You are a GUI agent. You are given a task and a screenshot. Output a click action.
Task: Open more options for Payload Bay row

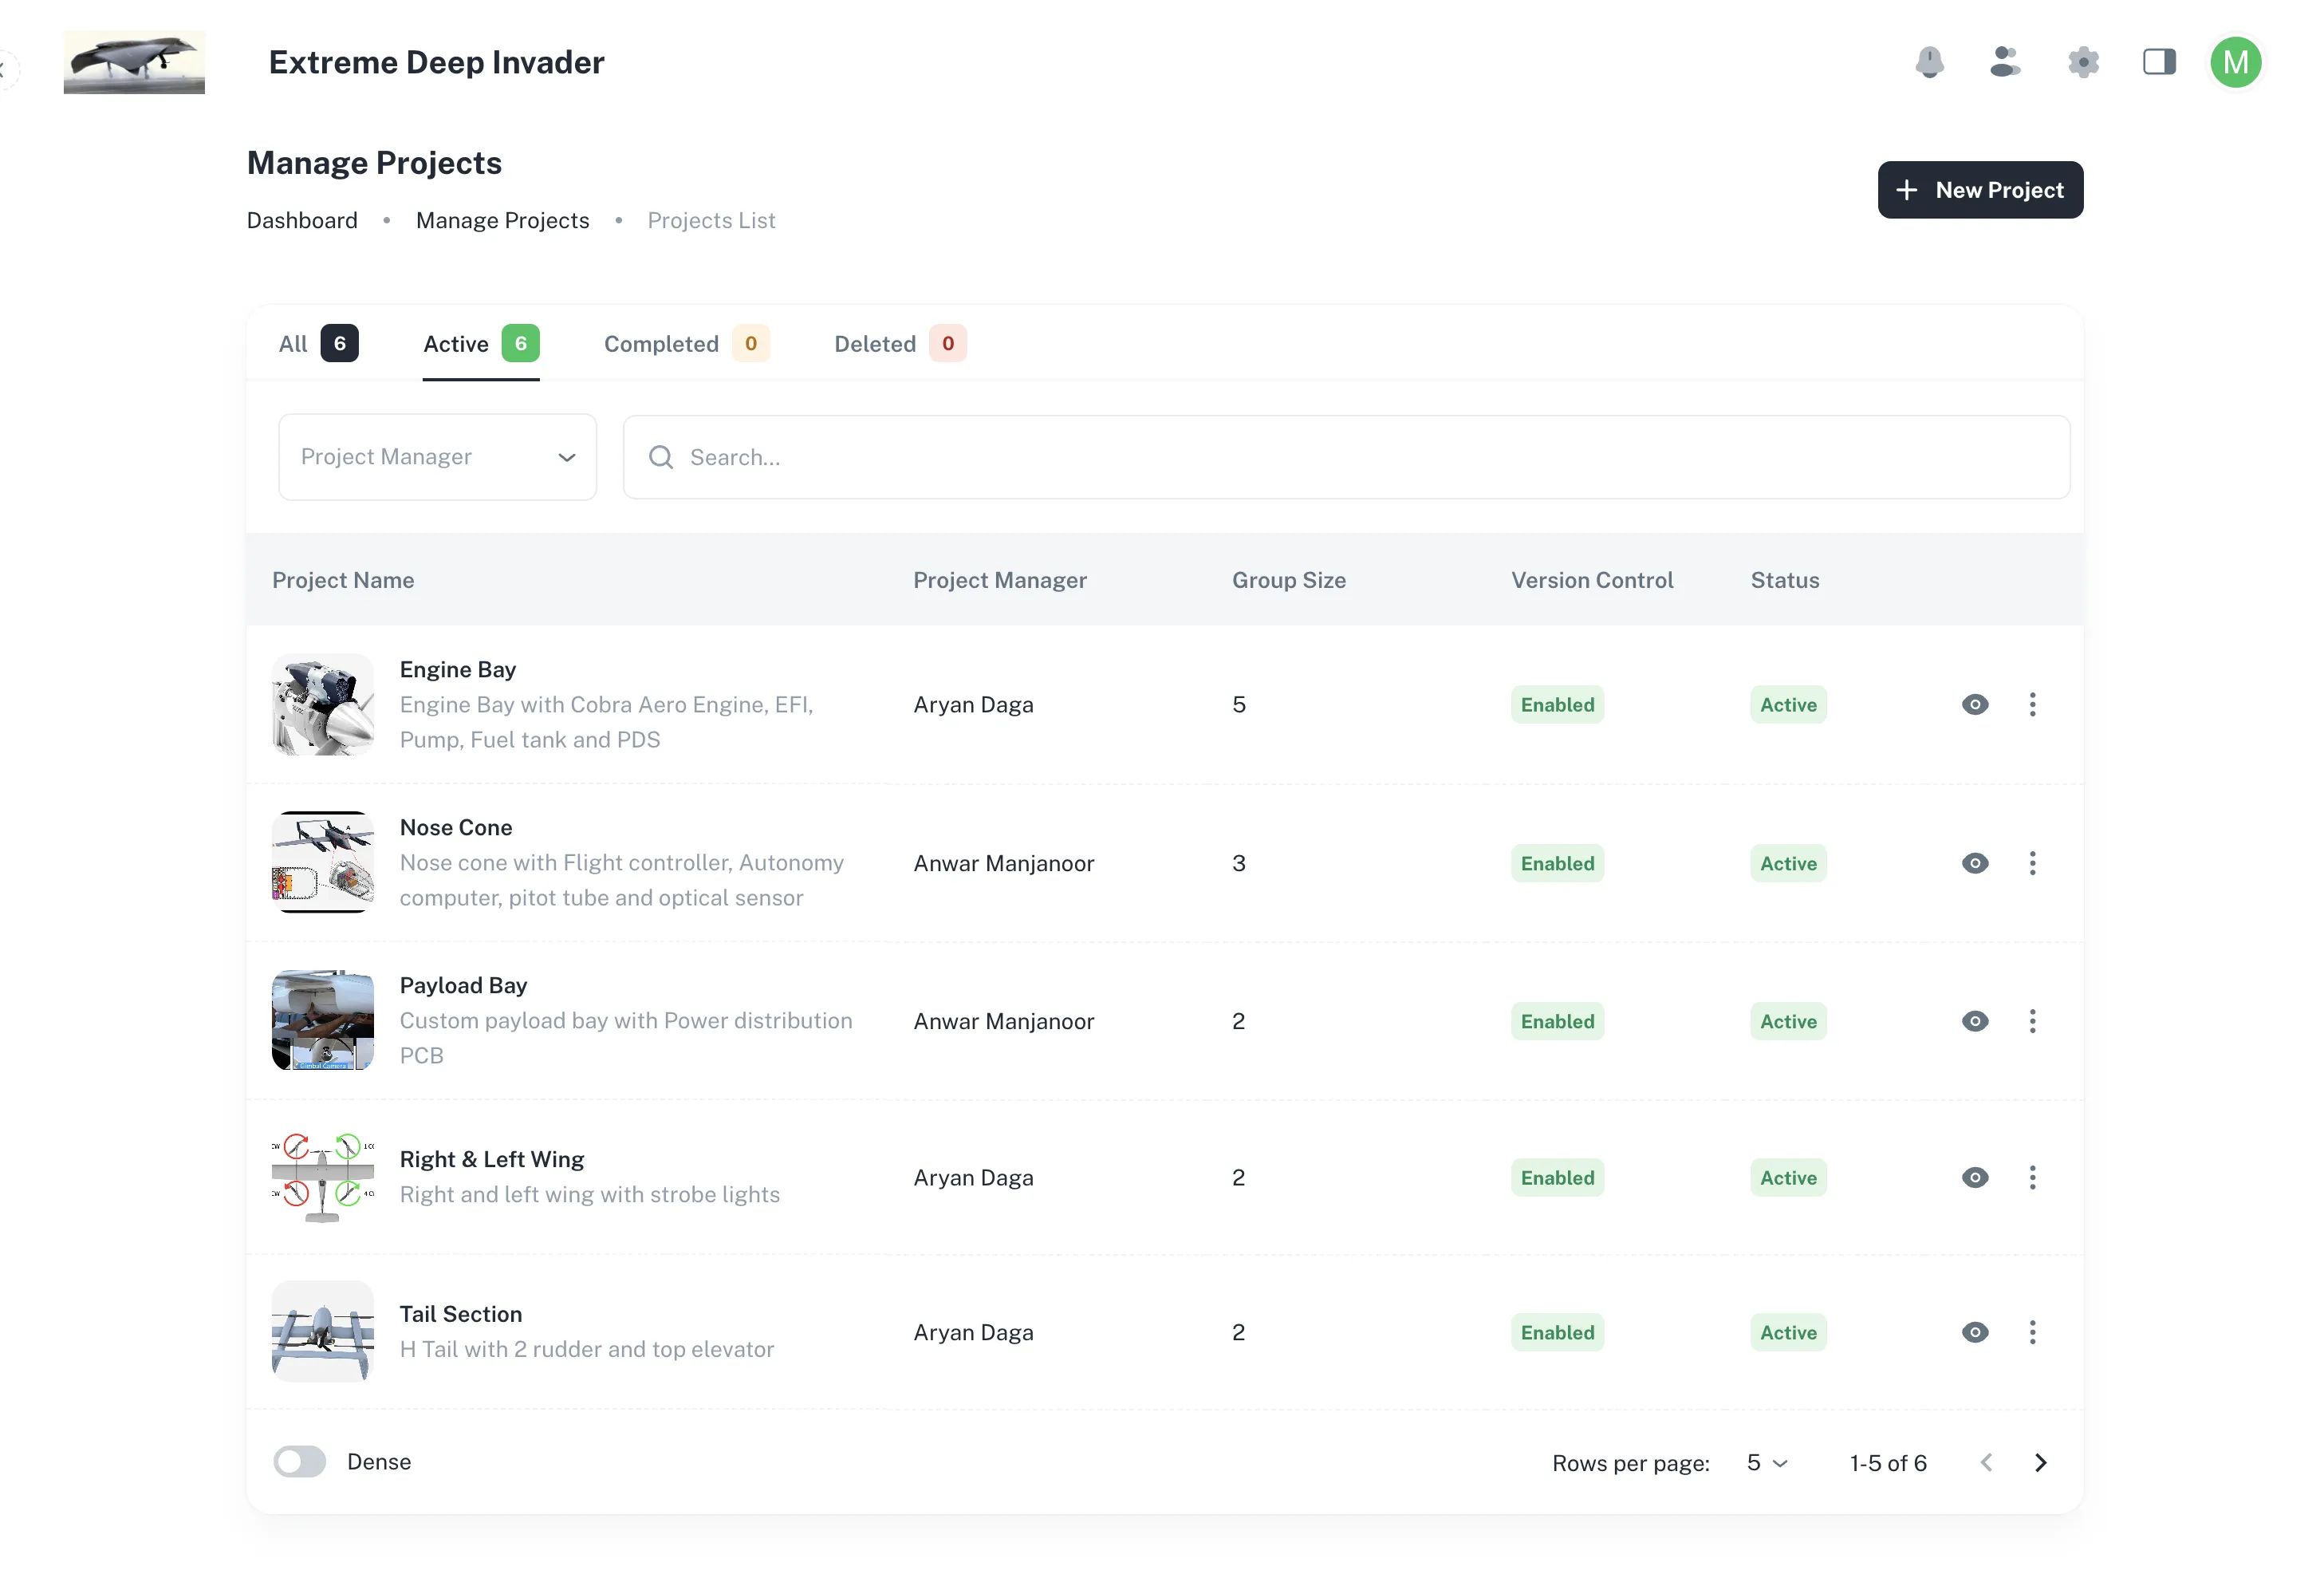2032,1020
